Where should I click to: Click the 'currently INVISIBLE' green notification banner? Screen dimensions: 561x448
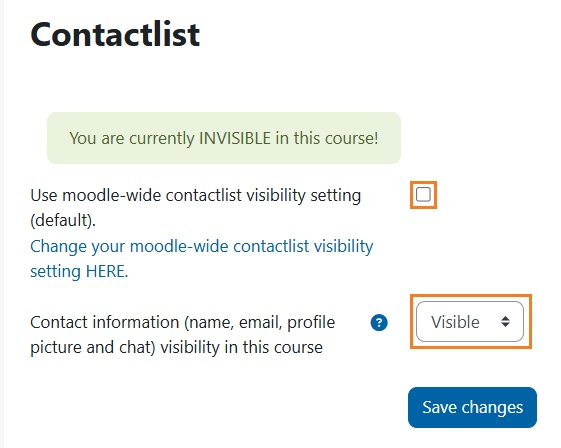224,138
